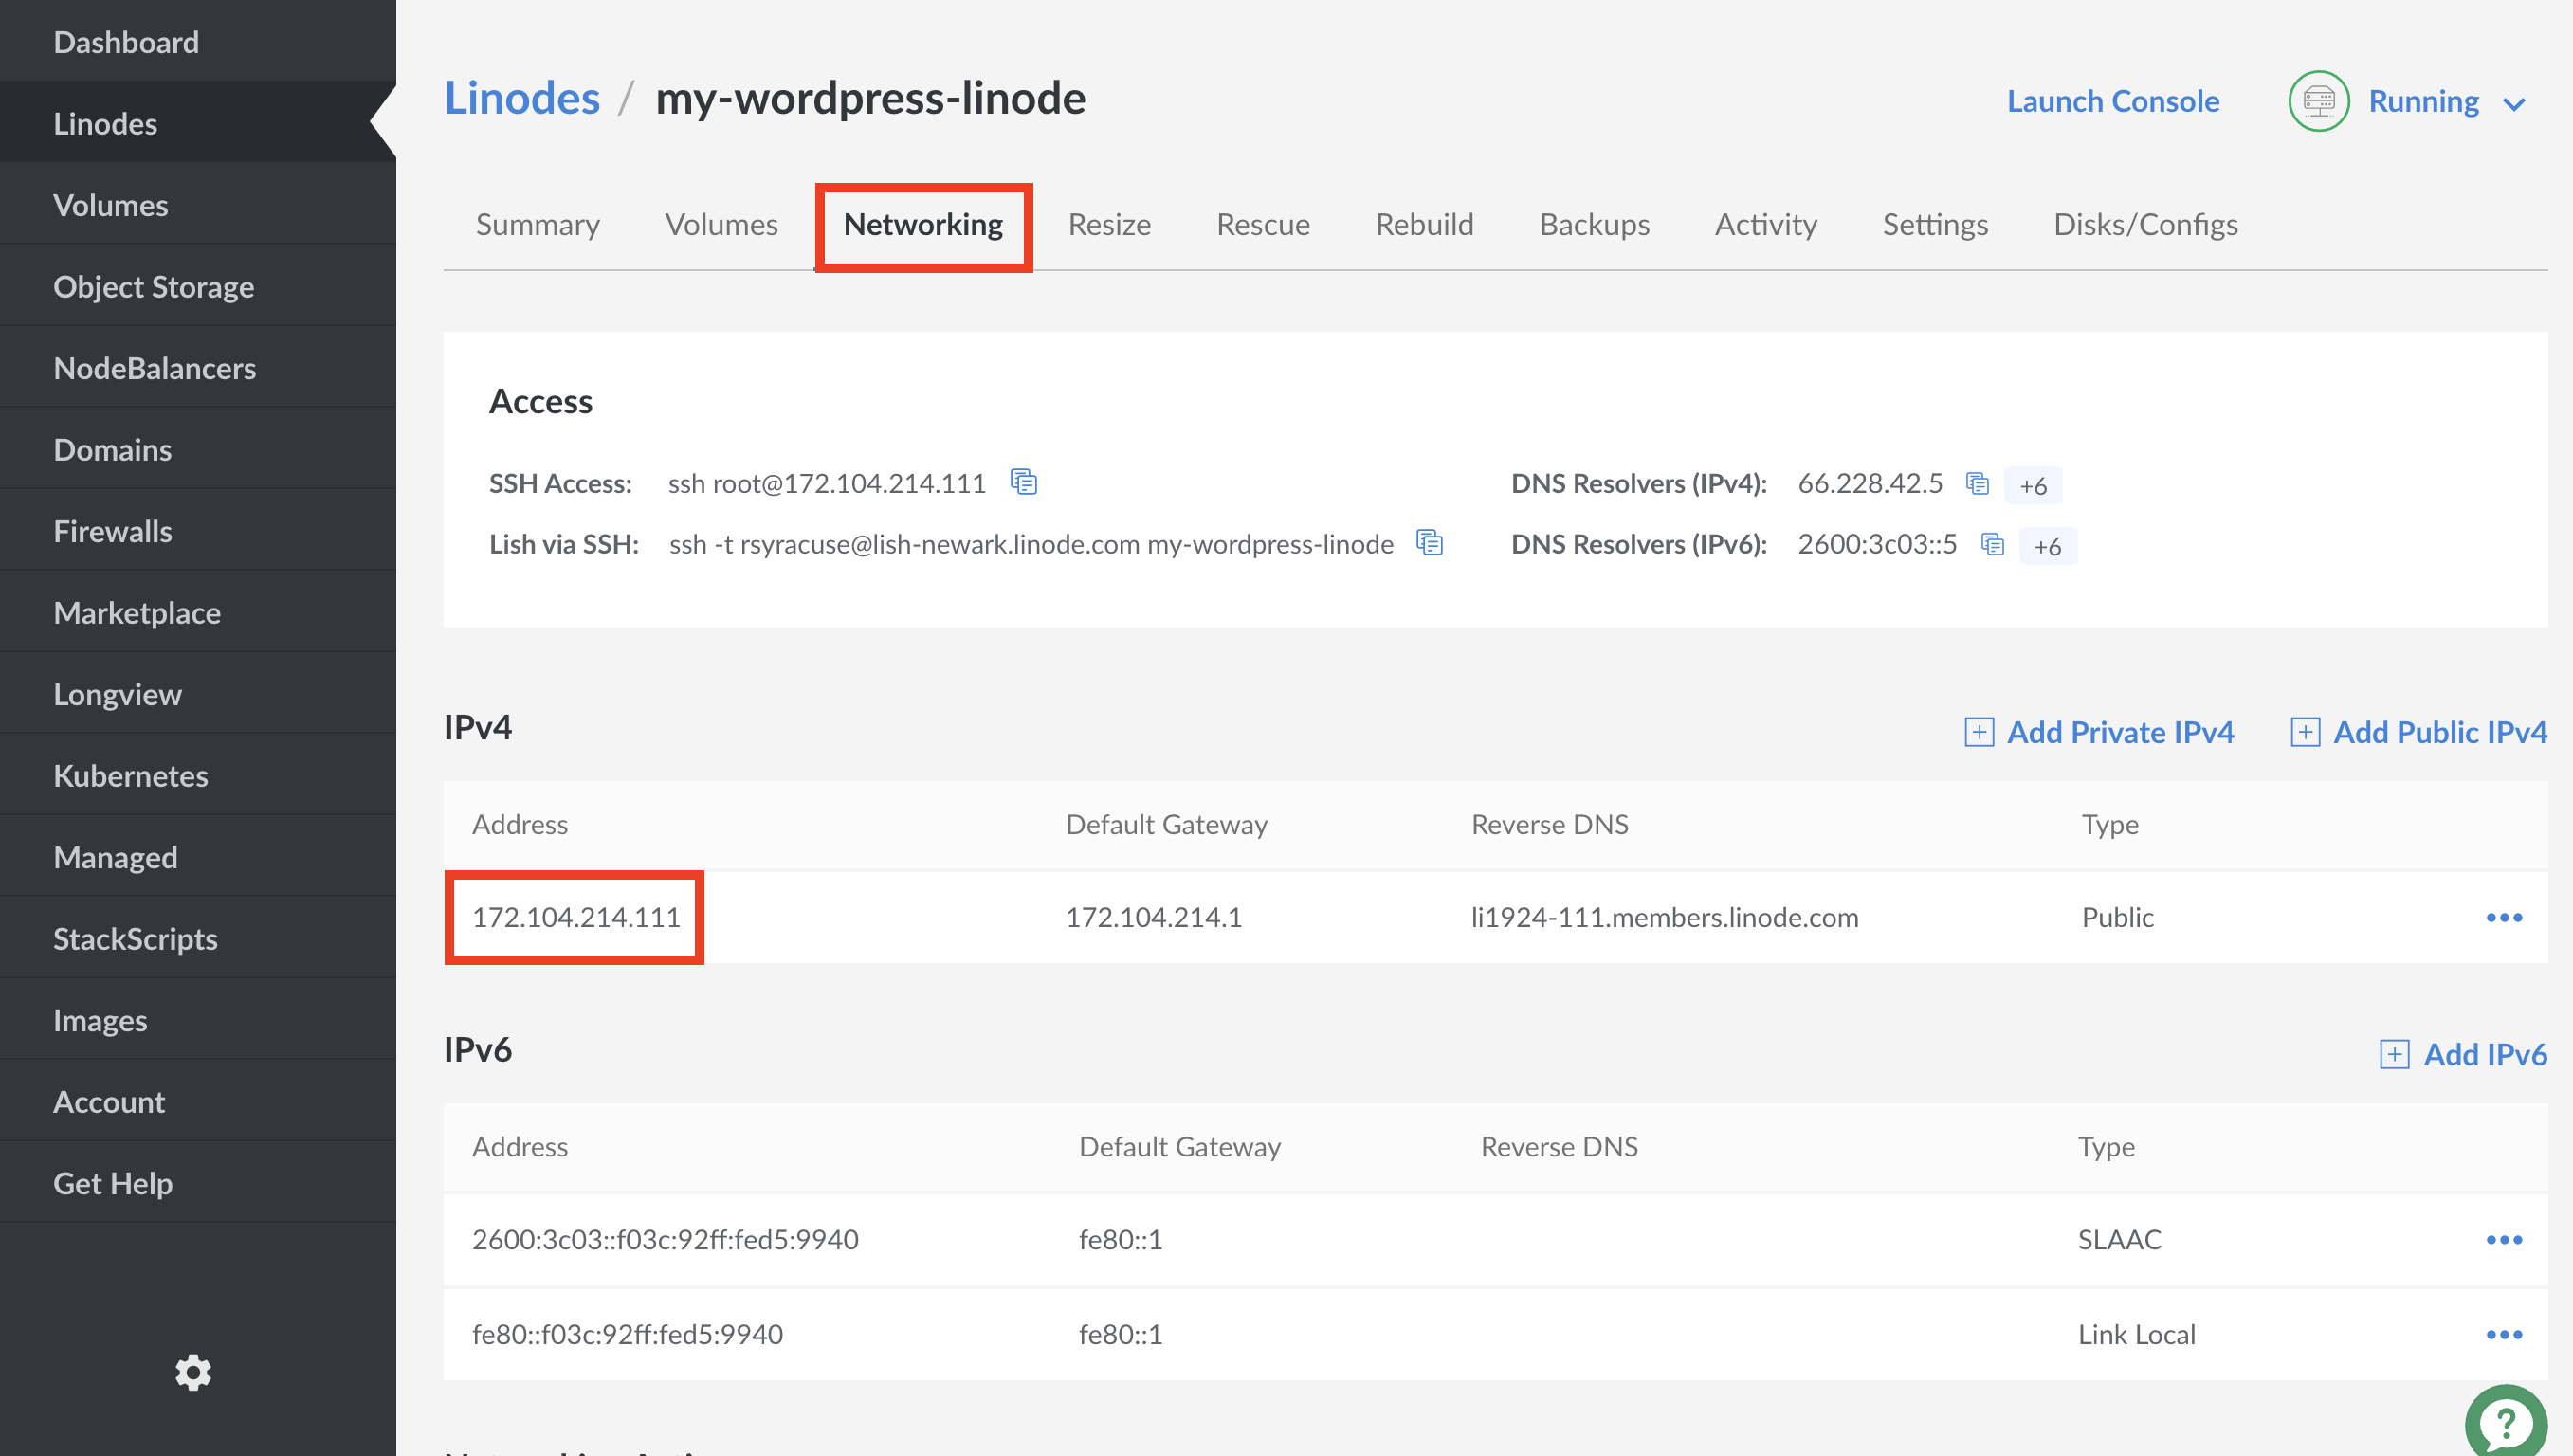Image resolution: width=2573 pixels, height=1456 pixels.
Task: Click the Settings gear icon at bottom left
Action: pos(192,1370)
